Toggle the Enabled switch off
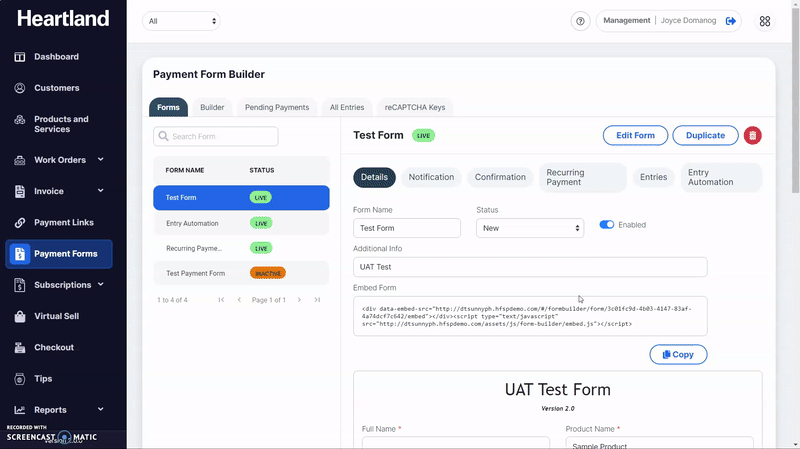 coord(607,224)
